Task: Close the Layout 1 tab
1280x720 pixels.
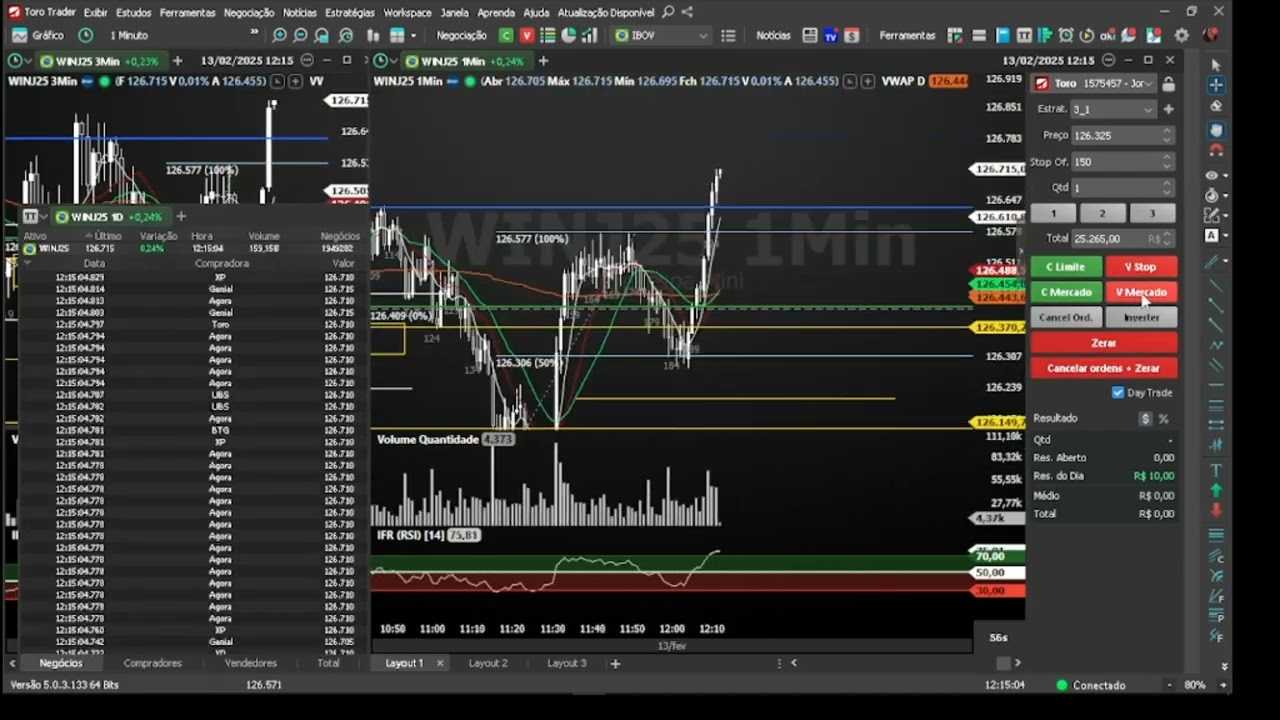Action: click(x=440, y=663)
